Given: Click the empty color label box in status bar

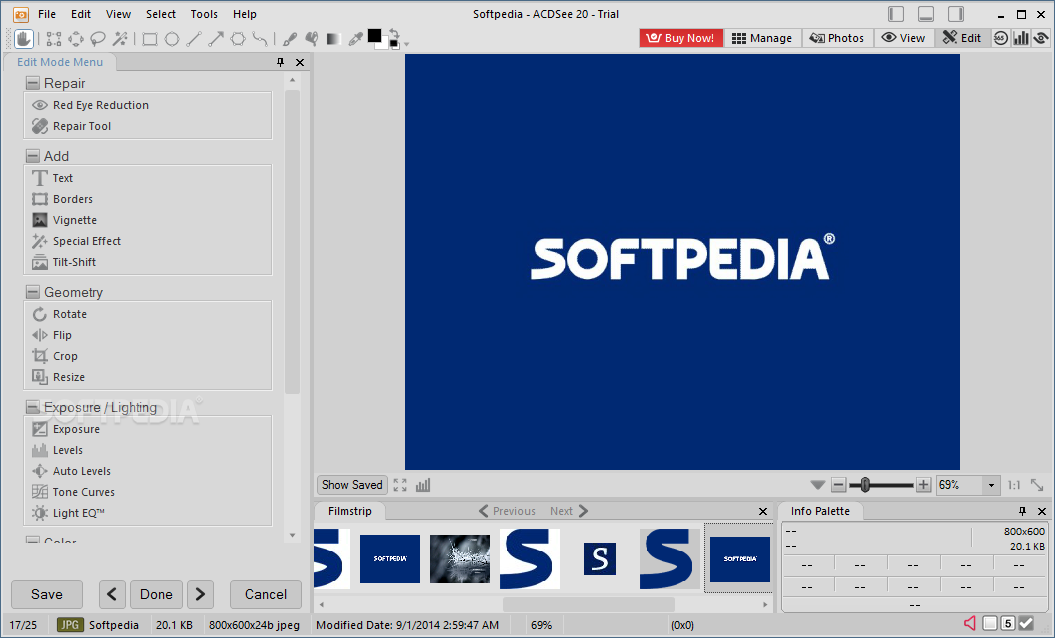Looking at the screenshot, I should (990, 623).
